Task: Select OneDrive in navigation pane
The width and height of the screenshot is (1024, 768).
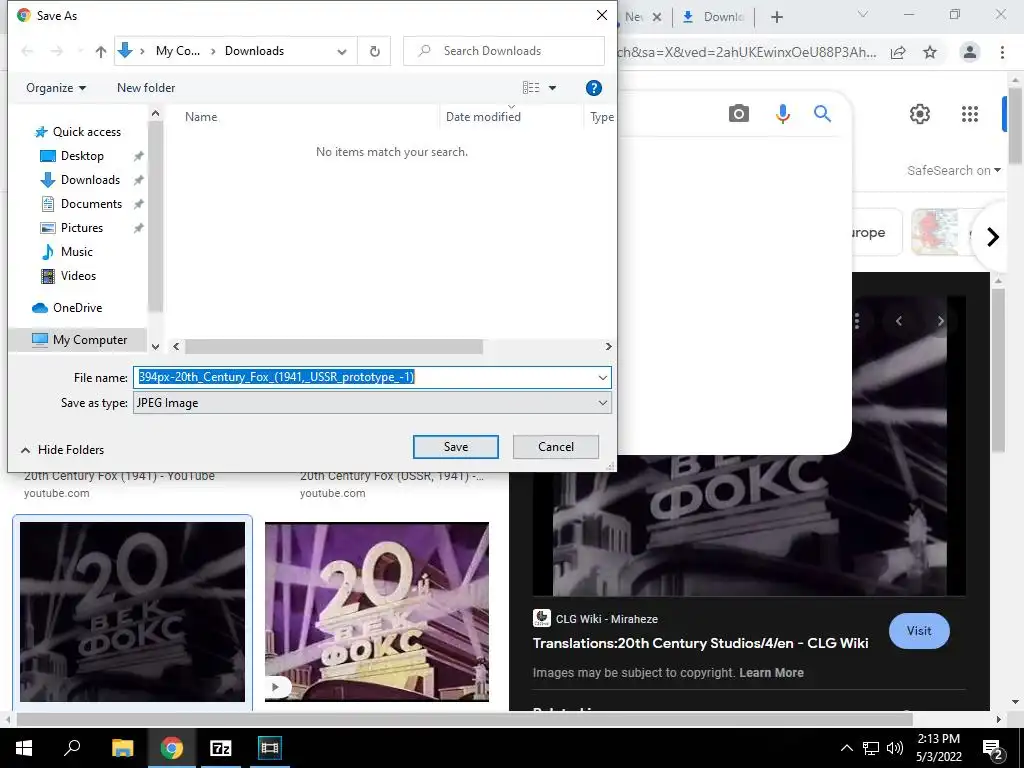Action: coord(77,308)
